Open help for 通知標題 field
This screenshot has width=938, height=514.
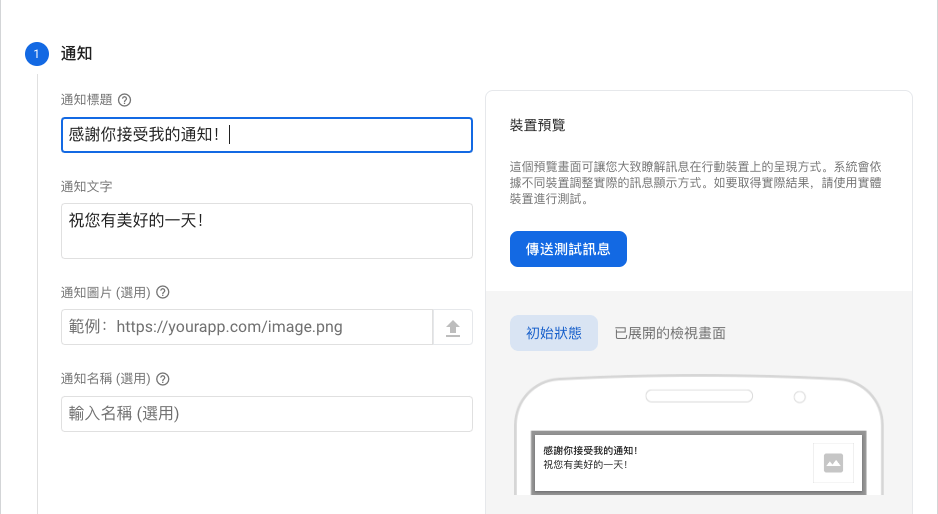pyautogui.click(x=124, y=100)
